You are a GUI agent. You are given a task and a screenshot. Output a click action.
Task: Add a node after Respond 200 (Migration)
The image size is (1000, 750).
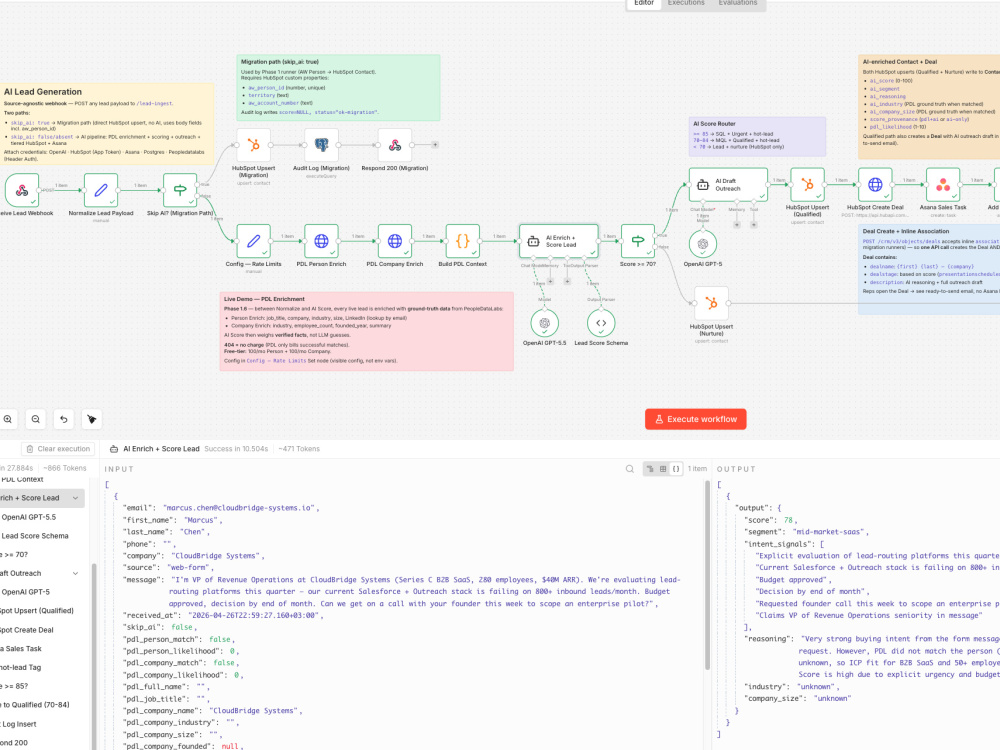[435, 145]
